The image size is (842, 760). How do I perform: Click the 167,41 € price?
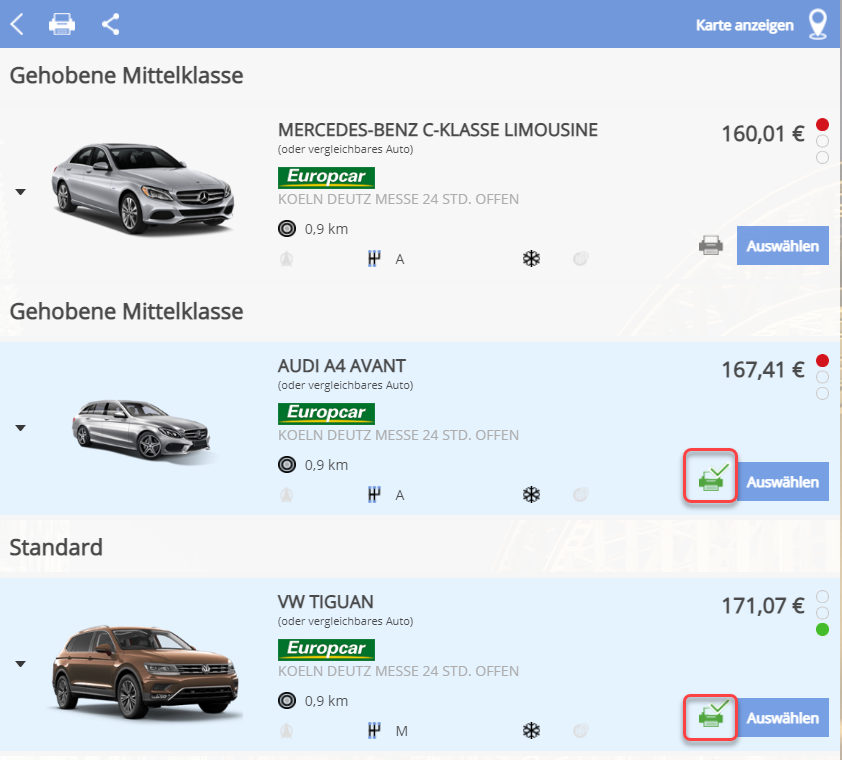pyautogui.click(x=763, y=370)
